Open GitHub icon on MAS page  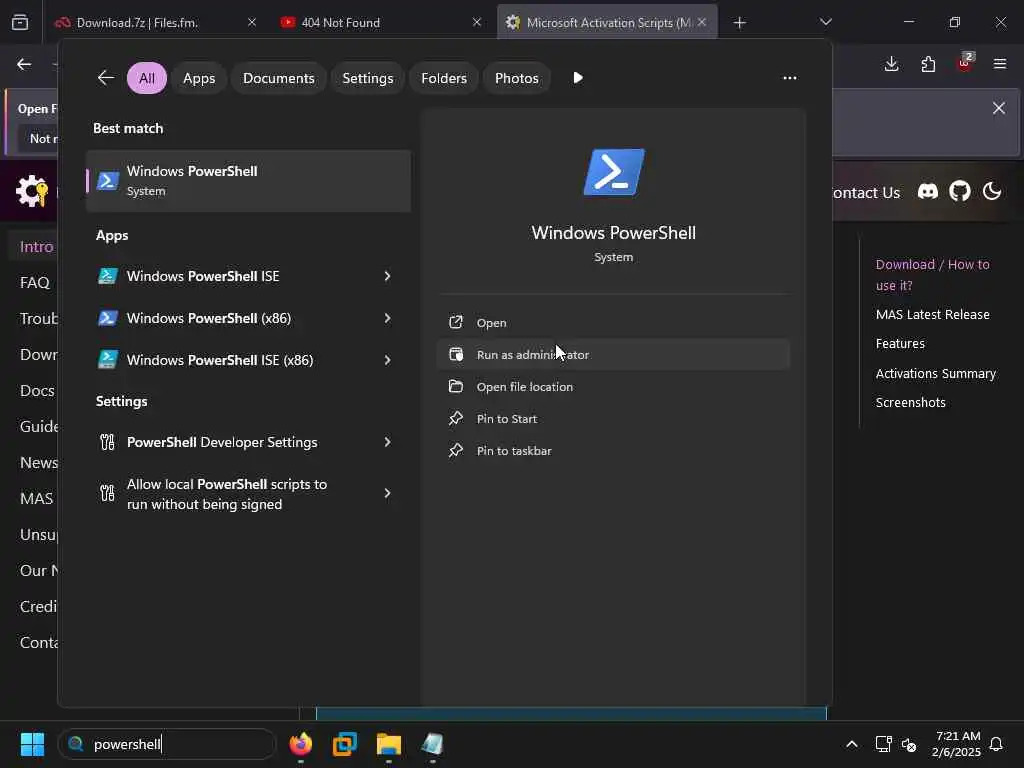[x=959, y=191]
